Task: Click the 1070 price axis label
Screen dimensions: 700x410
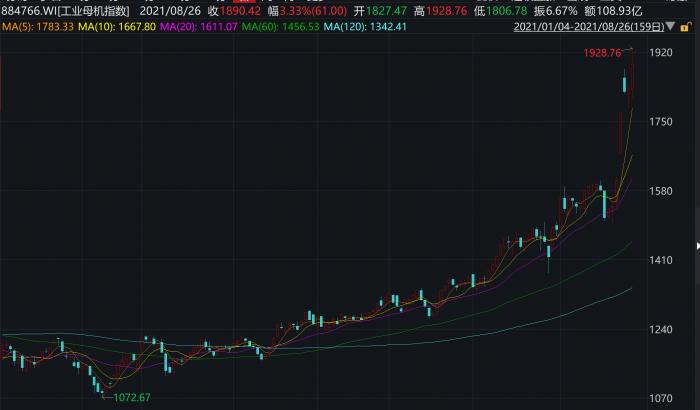Action: coord(661,398)
